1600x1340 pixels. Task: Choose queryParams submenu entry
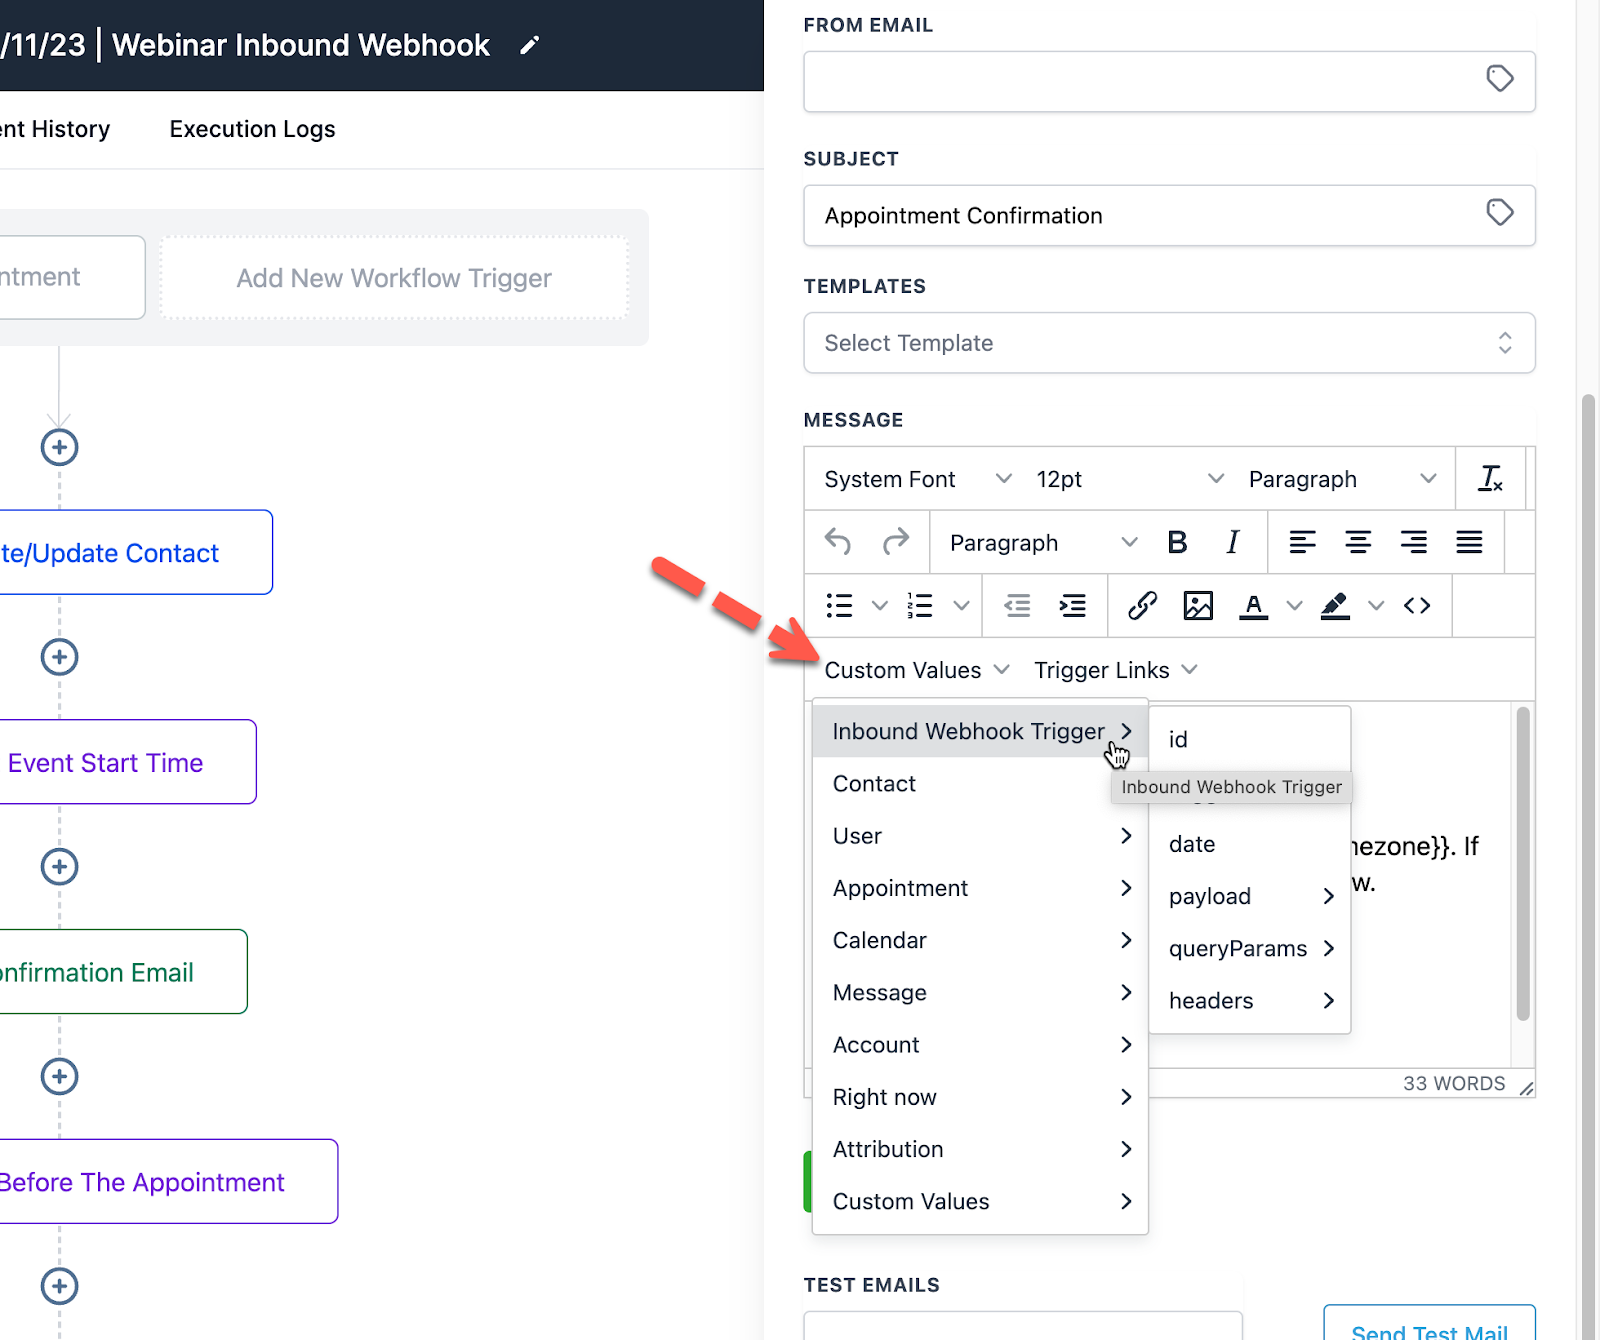click(1250, 948)
